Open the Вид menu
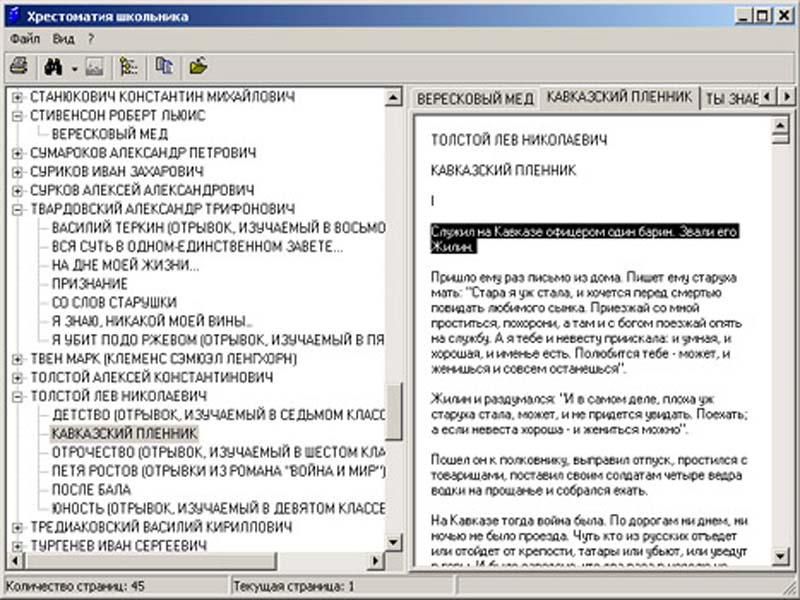 coord(63,39)
